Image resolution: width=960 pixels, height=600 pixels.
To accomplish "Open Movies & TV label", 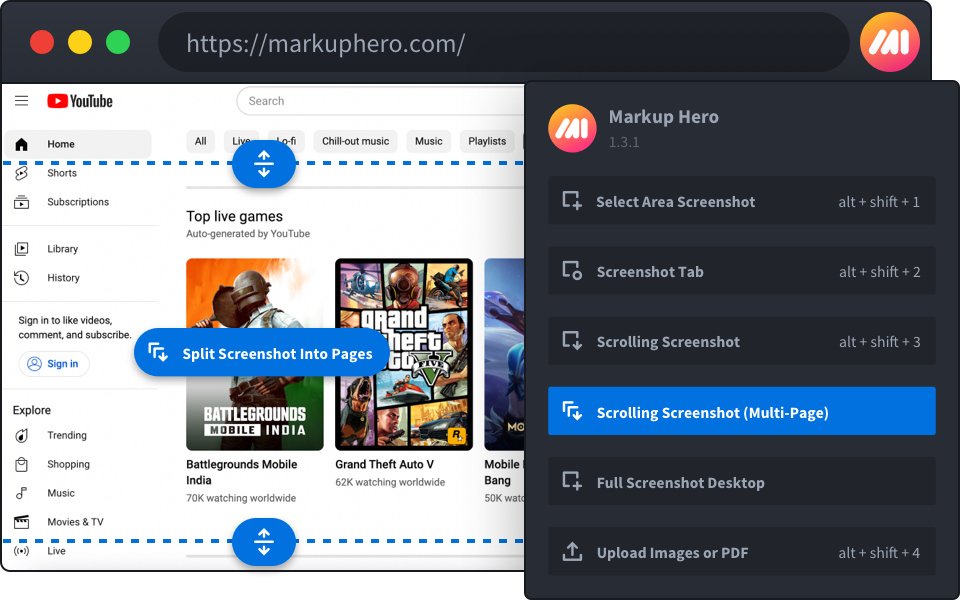I will coord(75,522).
